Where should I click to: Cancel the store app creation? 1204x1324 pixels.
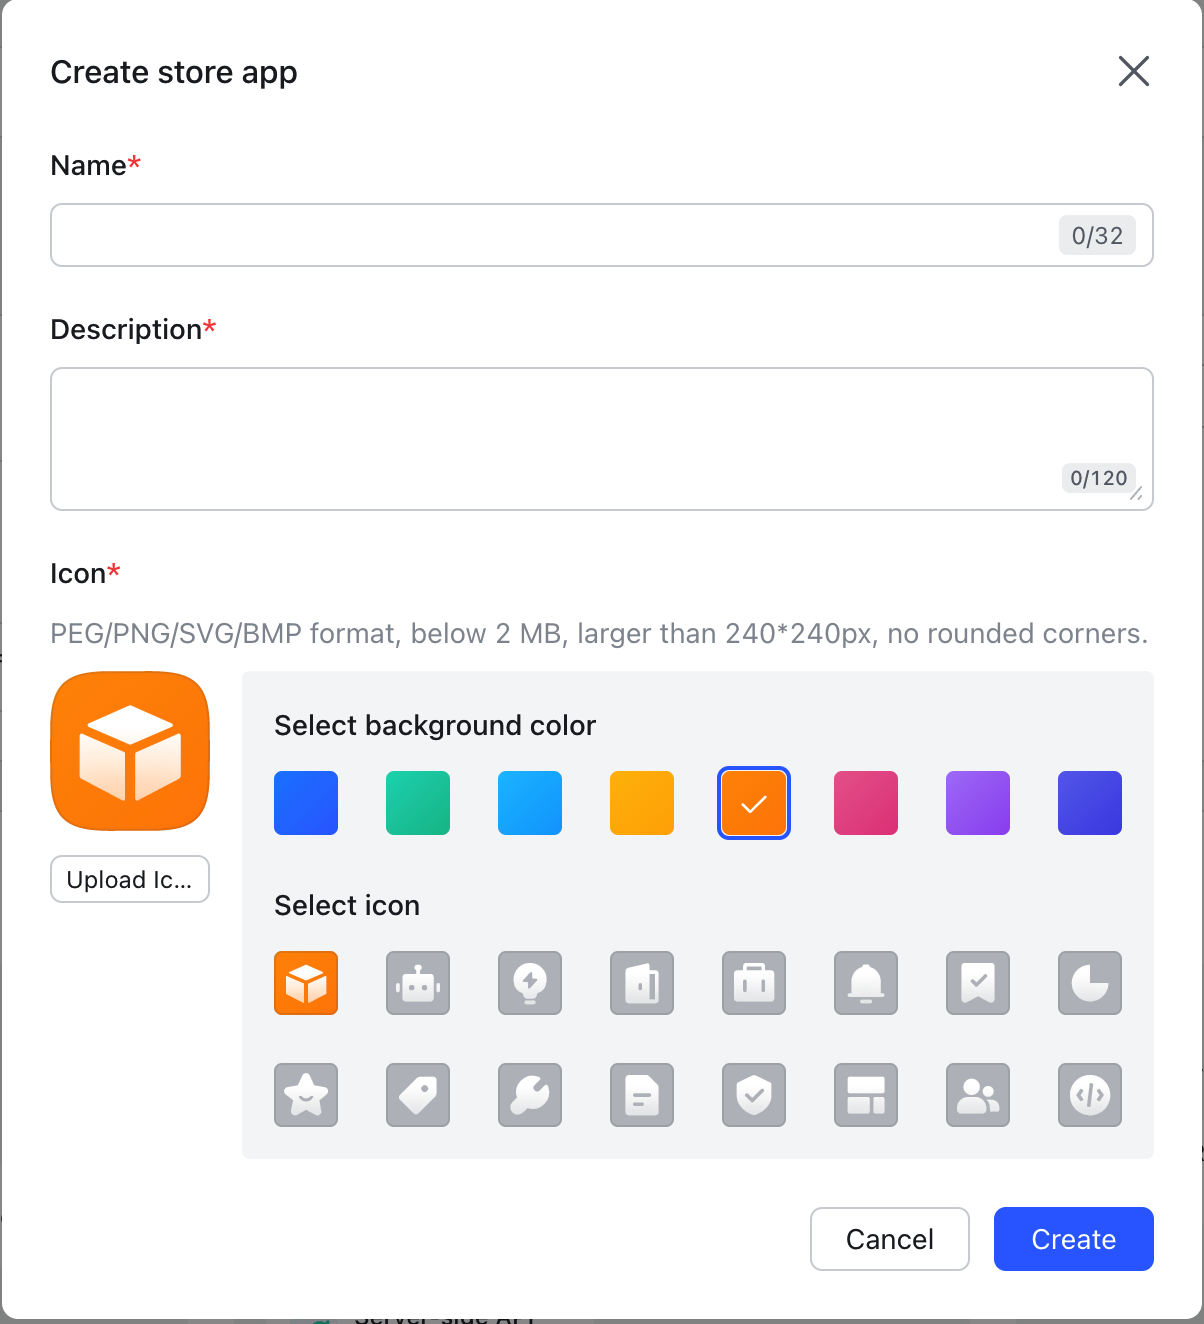pos(890,1239)
